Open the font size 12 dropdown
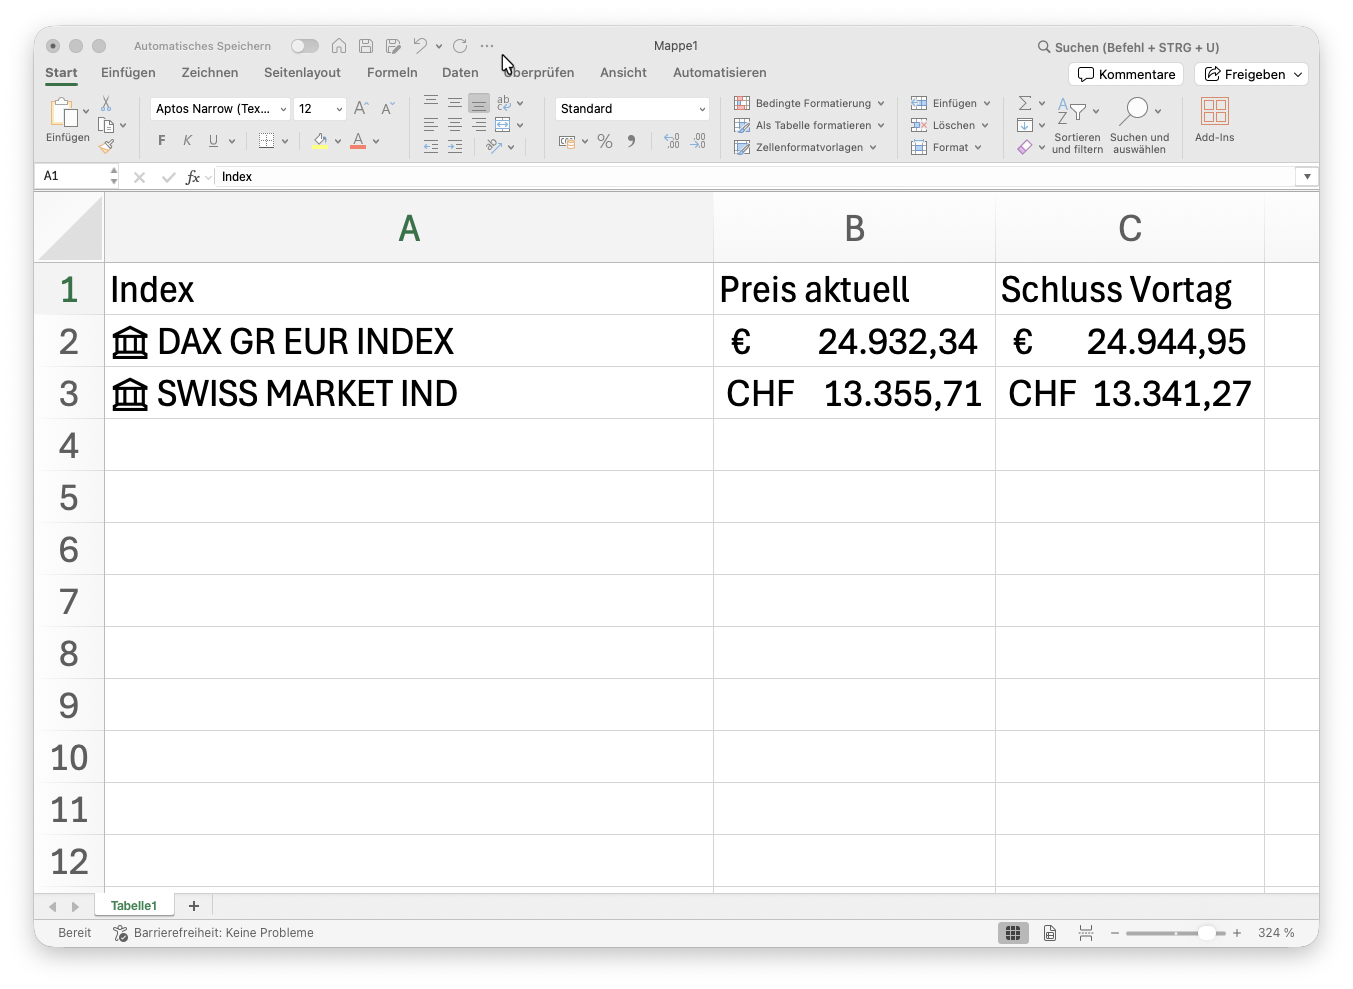This screenshot has height=989, width=1353. click(339, 109)
